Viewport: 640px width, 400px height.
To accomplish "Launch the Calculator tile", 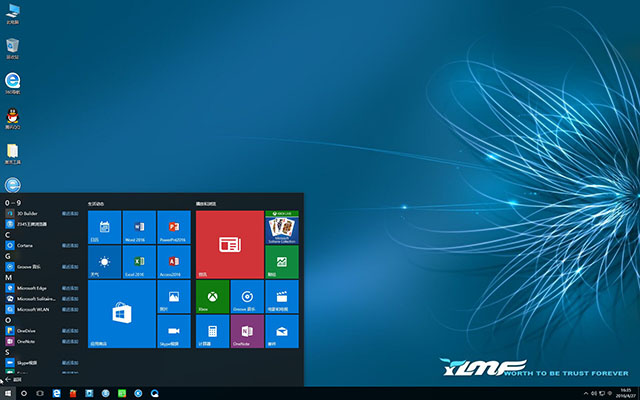I will (x=212, y=331).
